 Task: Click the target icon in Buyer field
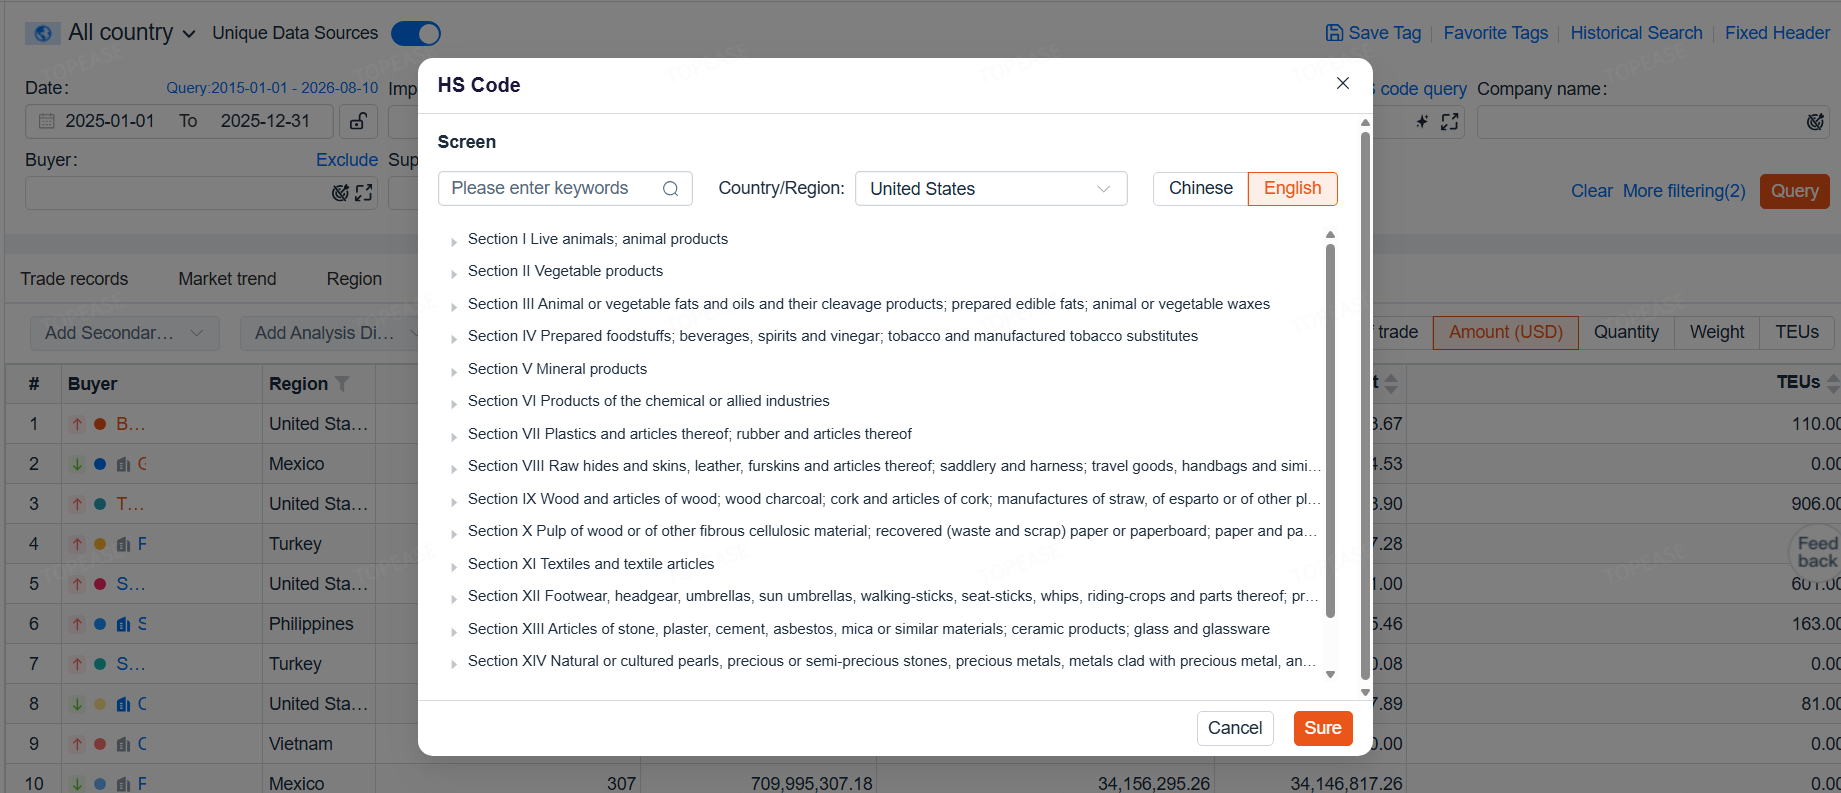tap(341, 193)
